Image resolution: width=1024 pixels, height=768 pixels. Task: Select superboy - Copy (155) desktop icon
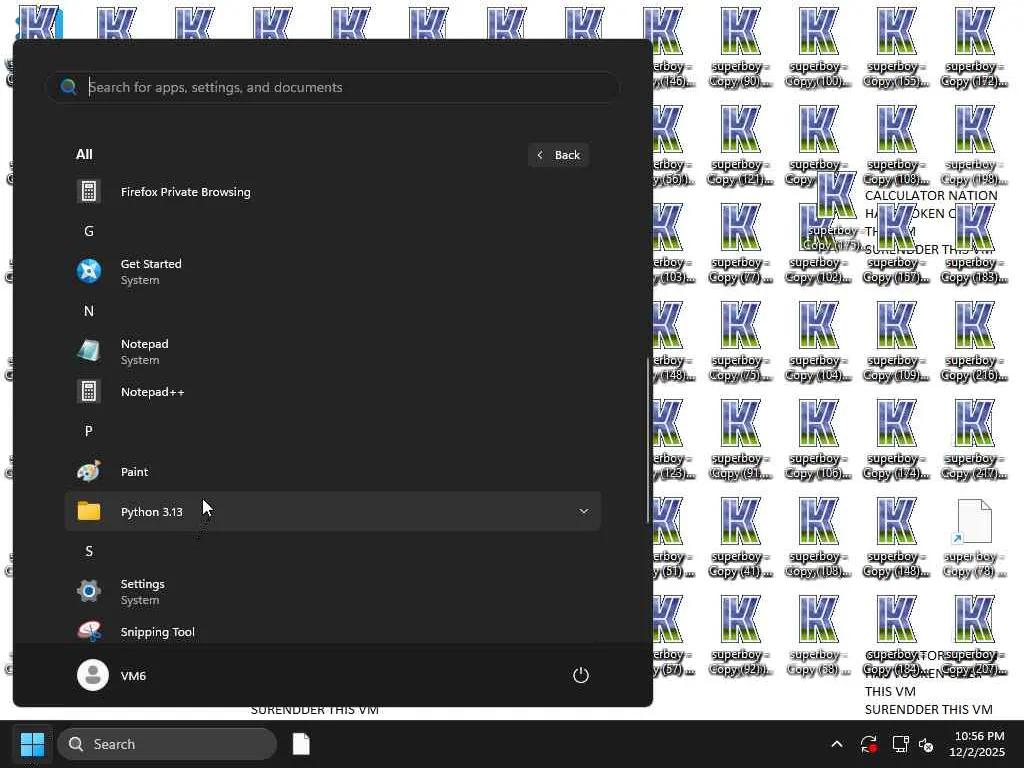pos(896,47)
